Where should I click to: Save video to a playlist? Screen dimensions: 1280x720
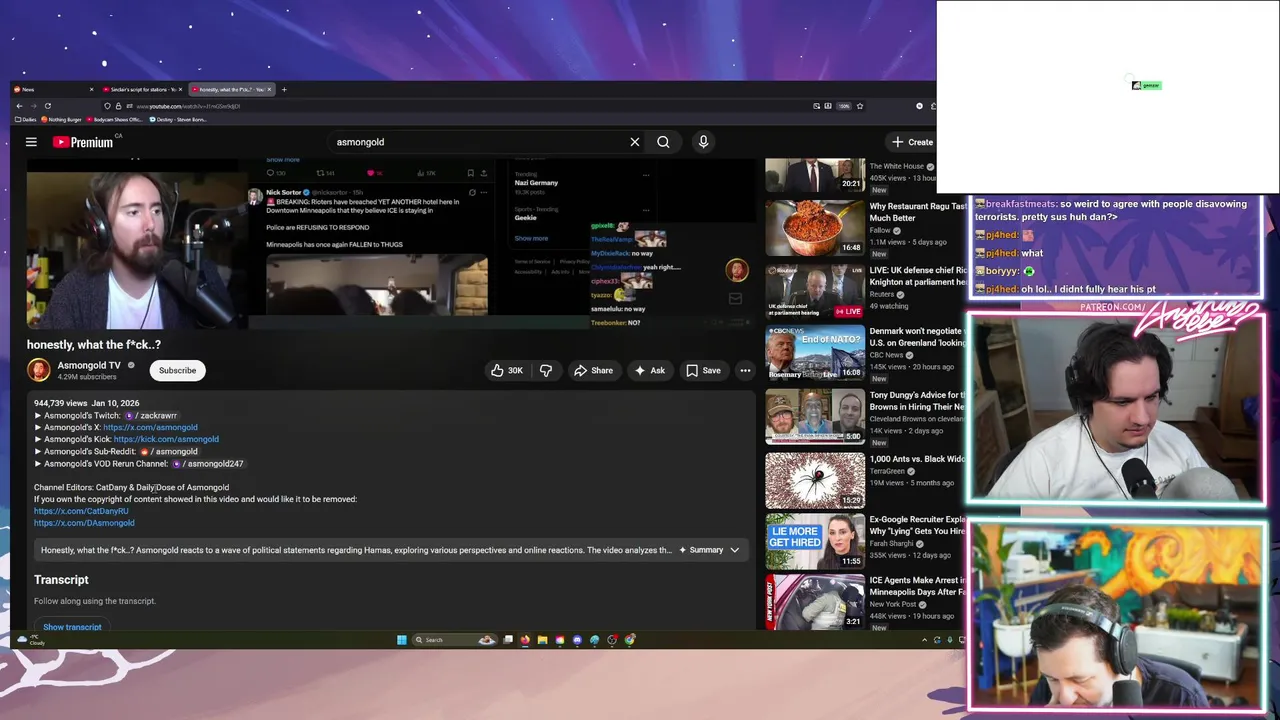click(x=703, y=370)
